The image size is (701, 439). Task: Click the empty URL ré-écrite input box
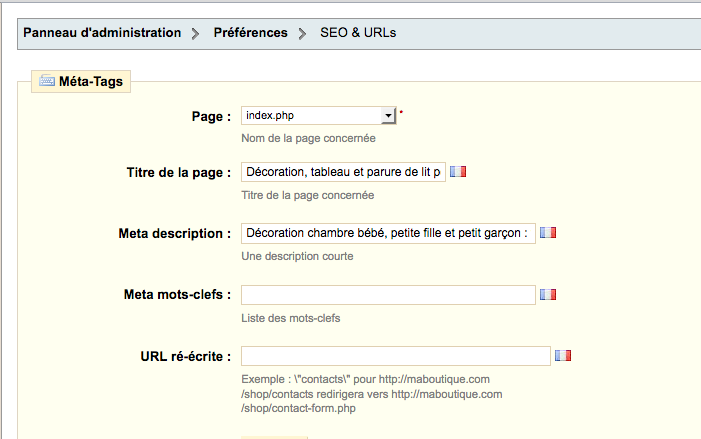coord(396,356)
